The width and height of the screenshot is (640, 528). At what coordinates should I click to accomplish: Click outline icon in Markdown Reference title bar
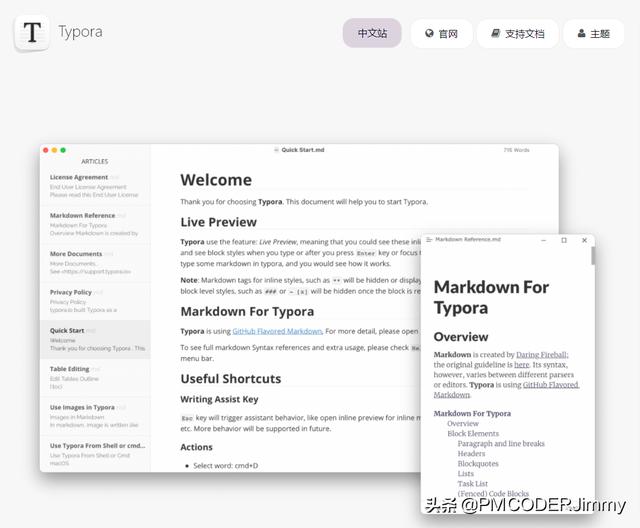(x=429, y=240)
